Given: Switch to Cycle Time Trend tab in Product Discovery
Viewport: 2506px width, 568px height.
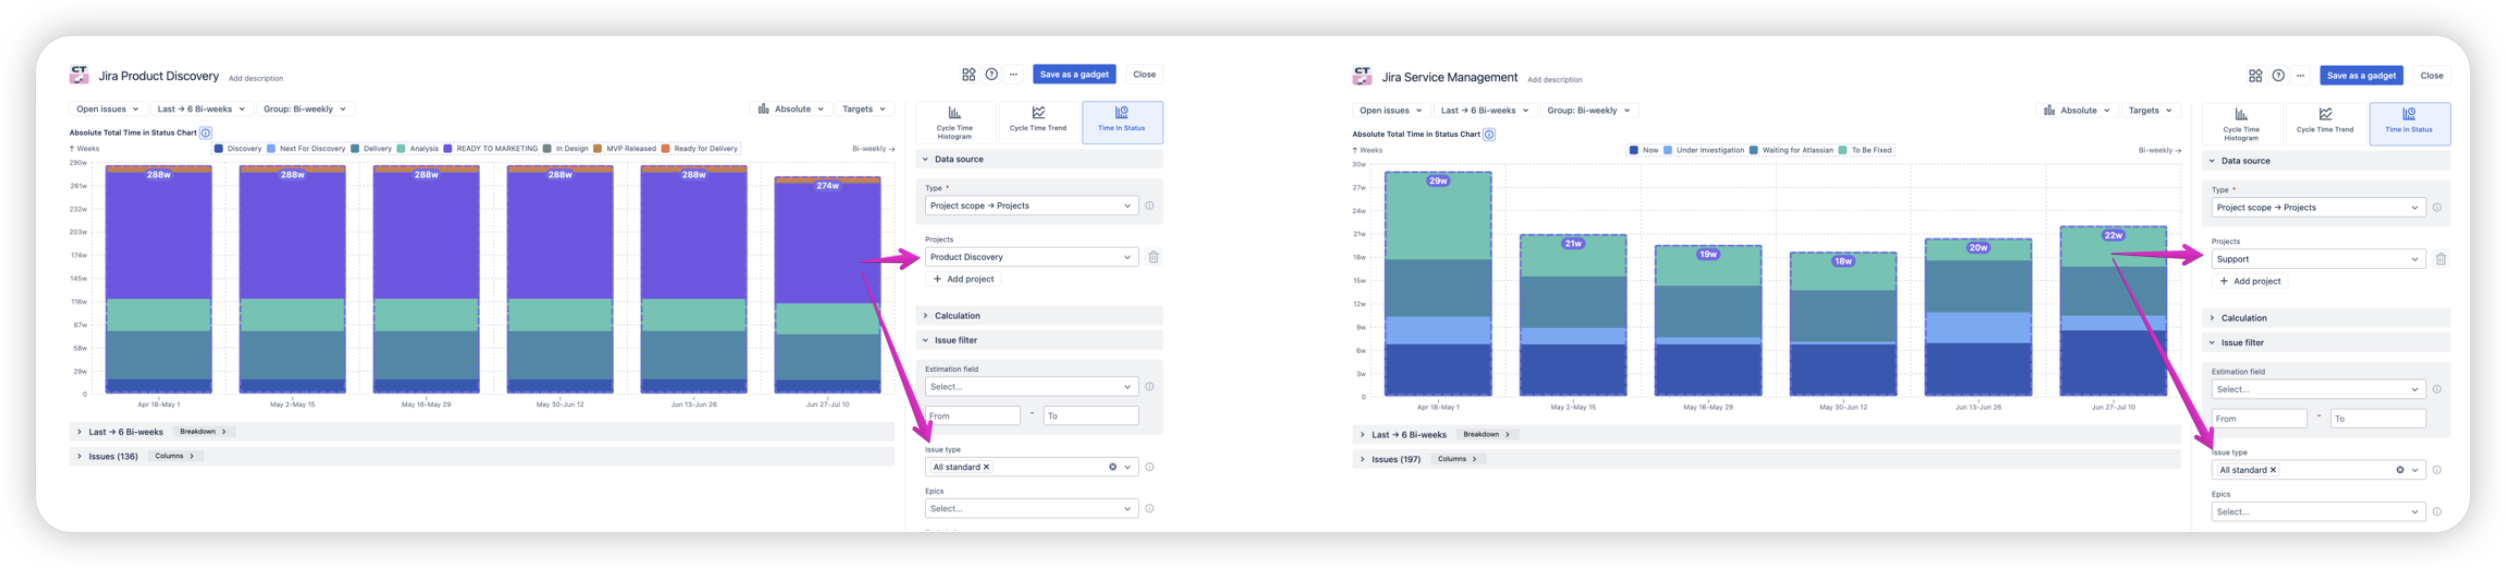Looking at the screenshot, I should click(1038, 122).
